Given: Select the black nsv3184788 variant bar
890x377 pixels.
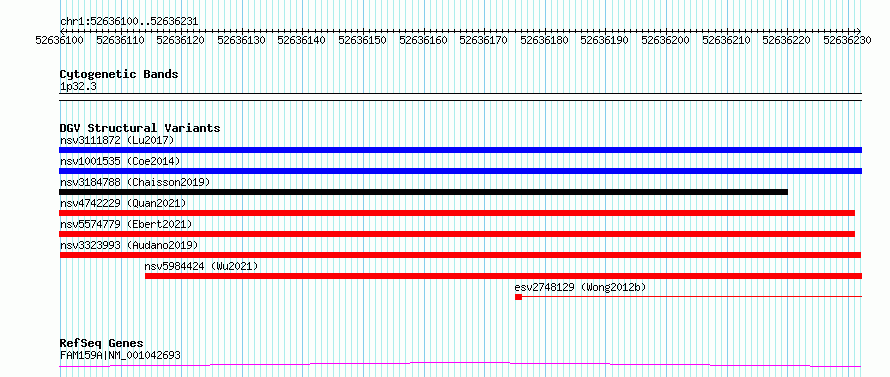Looking at the screenshot, I should point(423,192).
